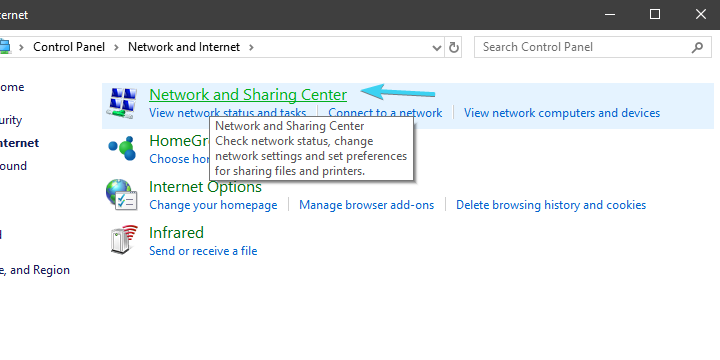Click the Control Panel breadcrumb
Image resolution: width=720 pixels, height=360 pixels.
click(69, 47)
